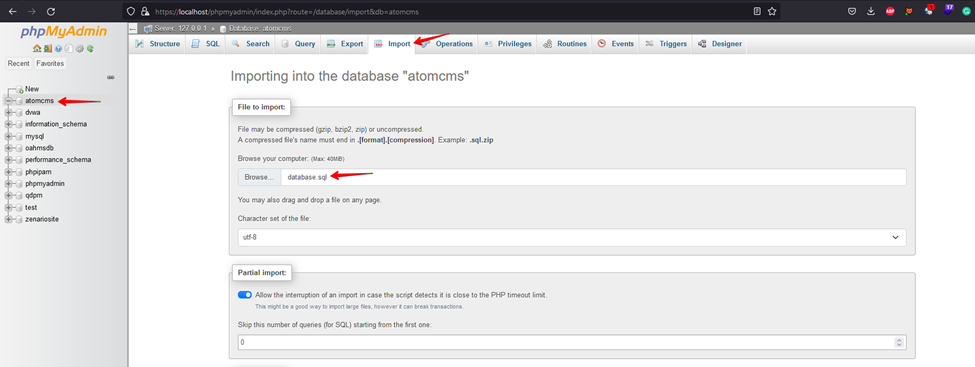This screenshot has width=975, height=367.
Task: Click New database icon in tree
Action: [x=19, y=89]
